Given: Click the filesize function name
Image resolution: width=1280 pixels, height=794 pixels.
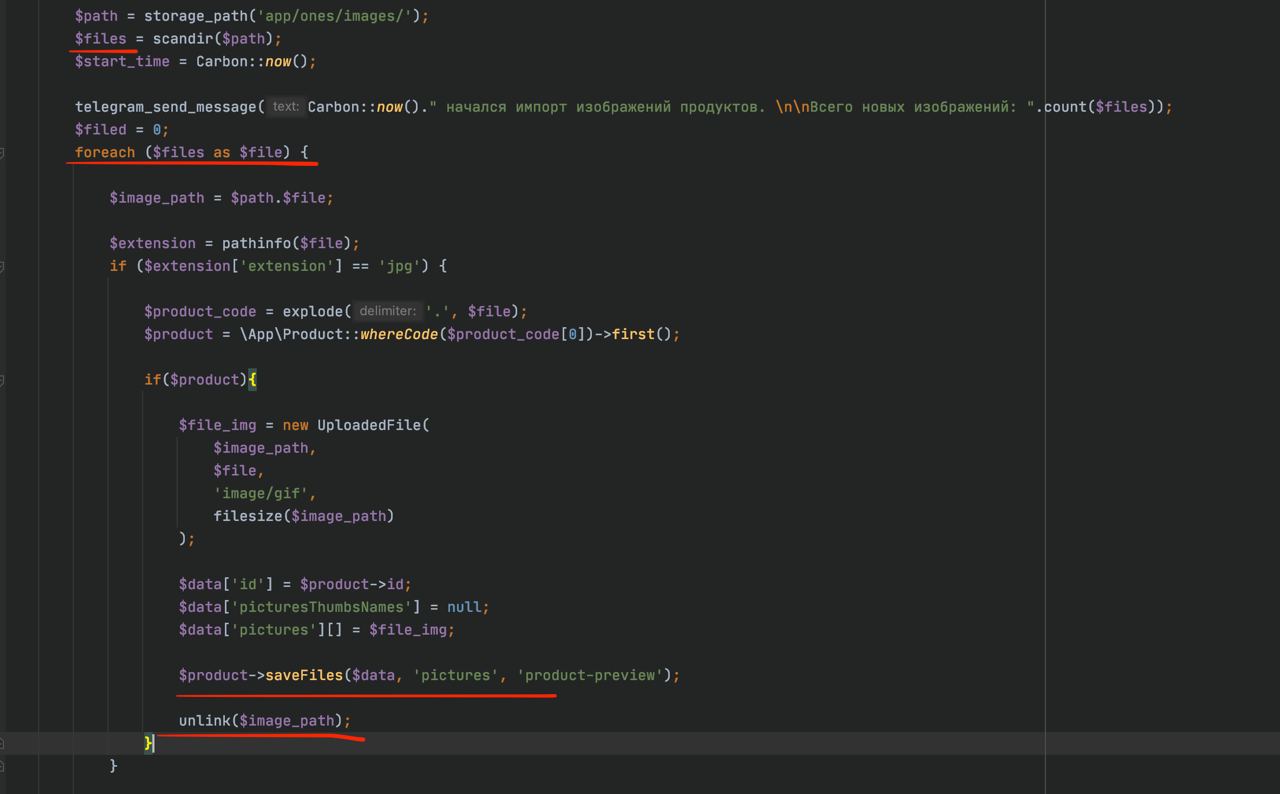Looking at the screenshot, I should click(248, 516).
